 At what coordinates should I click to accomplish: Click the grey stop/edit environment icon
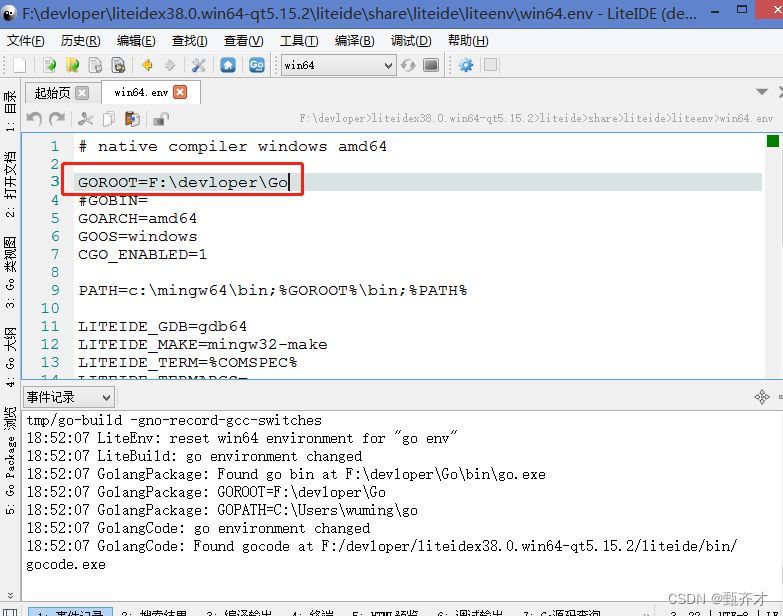[430, 65]
